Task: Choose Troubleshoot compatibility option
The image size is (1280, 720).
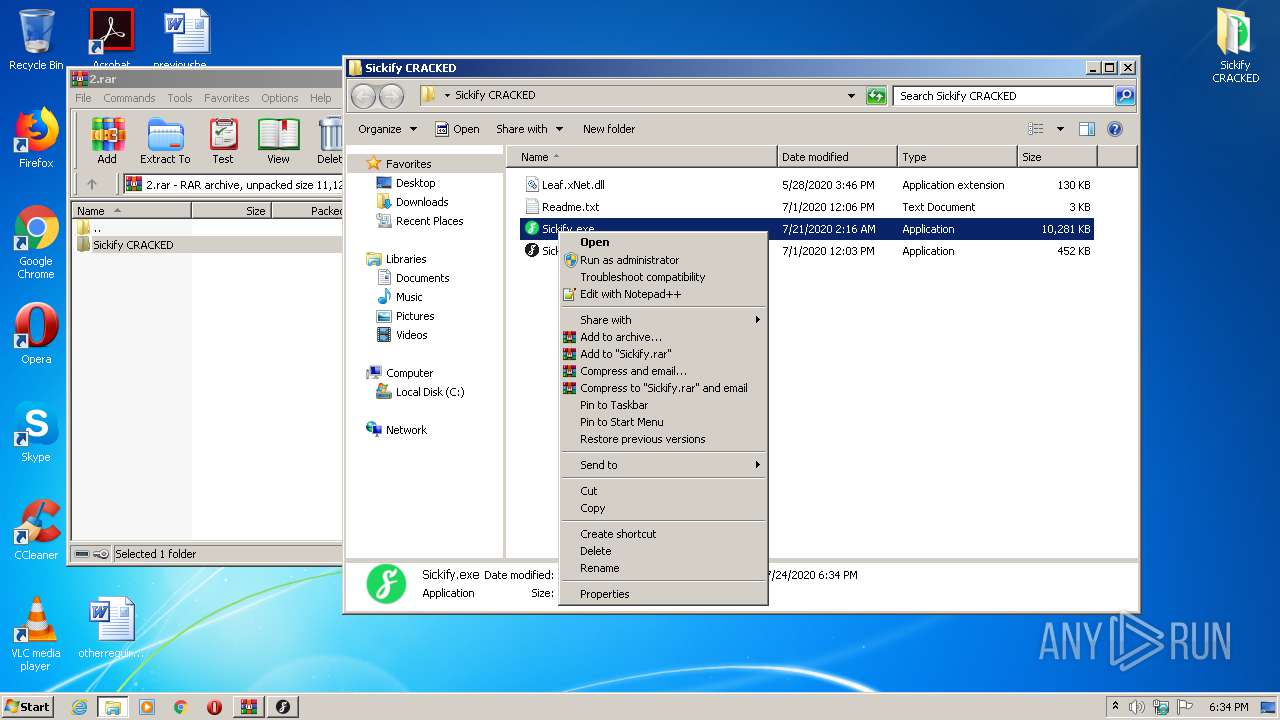Action: (663, 277)
